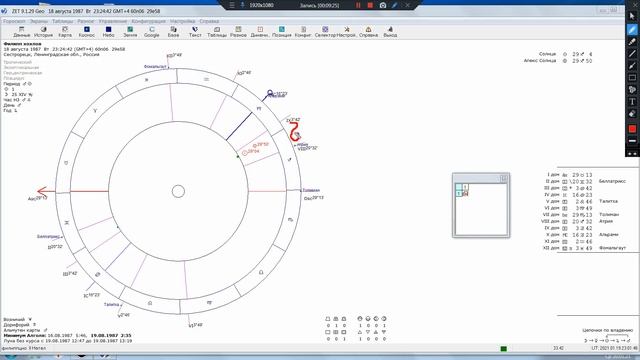
Task: Open the Настройки toolbar icon
Action: tap(347, 32)
